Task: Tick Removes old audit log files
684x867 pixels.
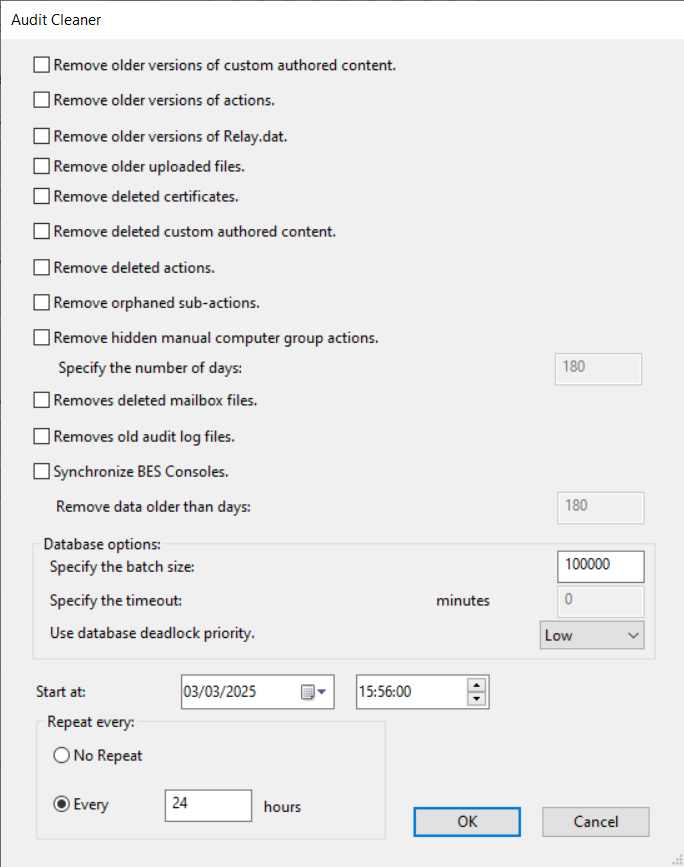Action: (x=41, y=436)
